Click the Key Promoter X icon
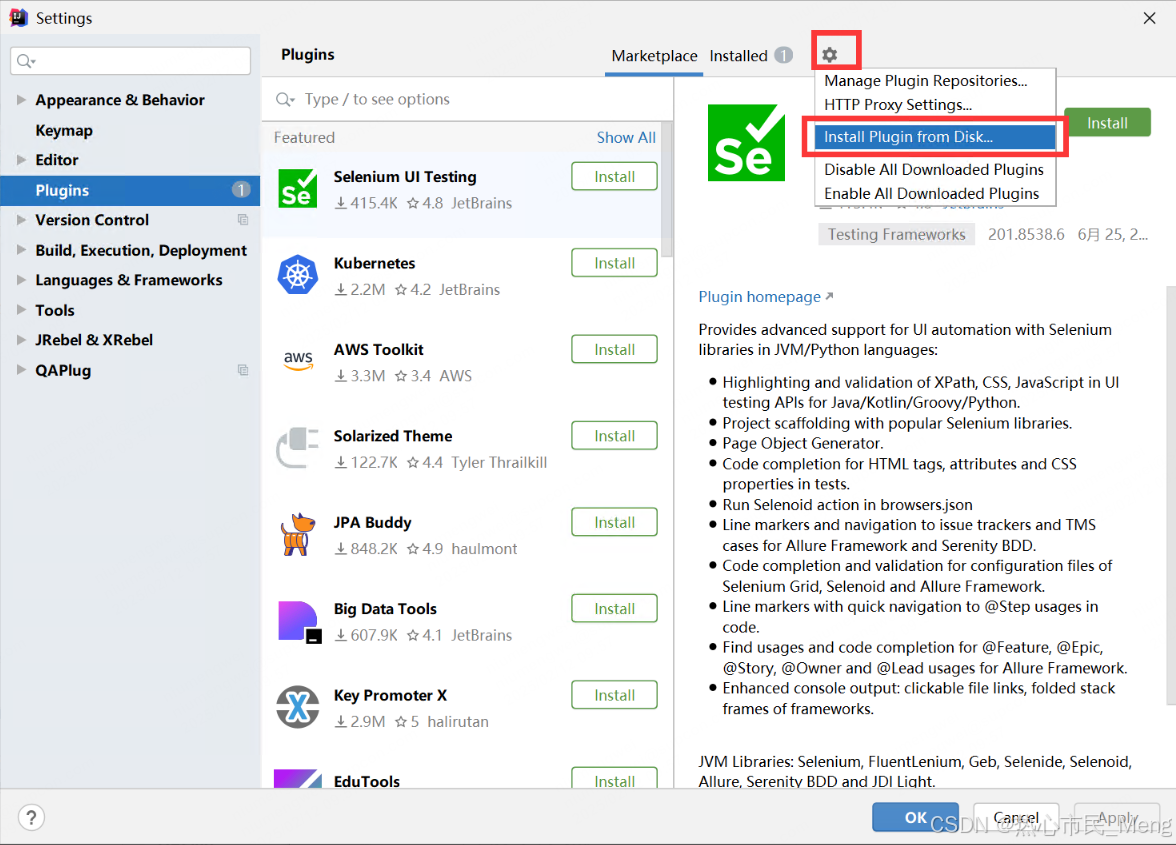 (298, 706)
